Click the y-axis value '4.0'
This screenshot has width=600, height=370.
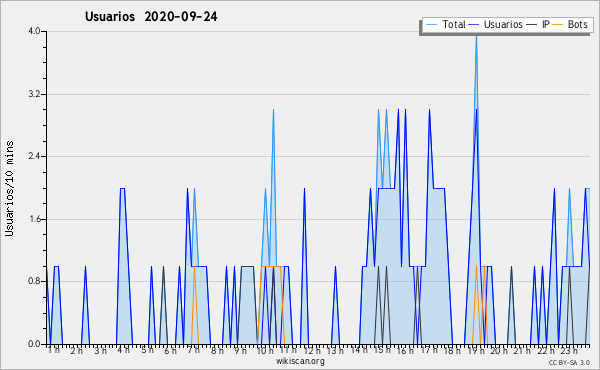(34, 31)
